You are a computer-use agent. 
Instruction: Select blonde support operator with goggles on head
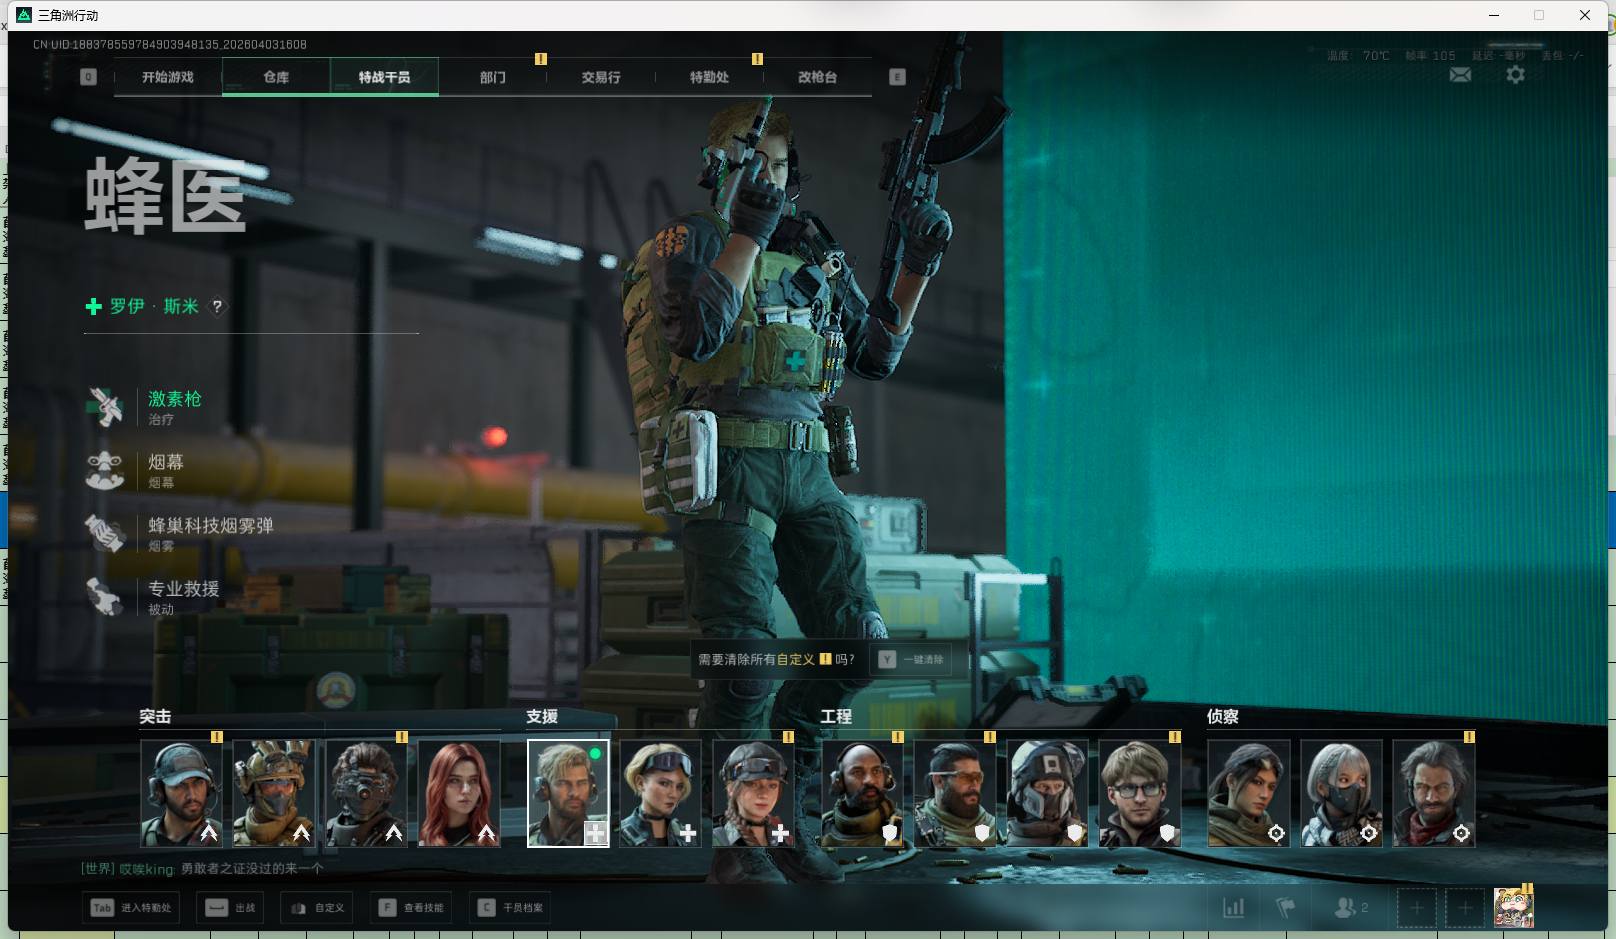[660, 793]
